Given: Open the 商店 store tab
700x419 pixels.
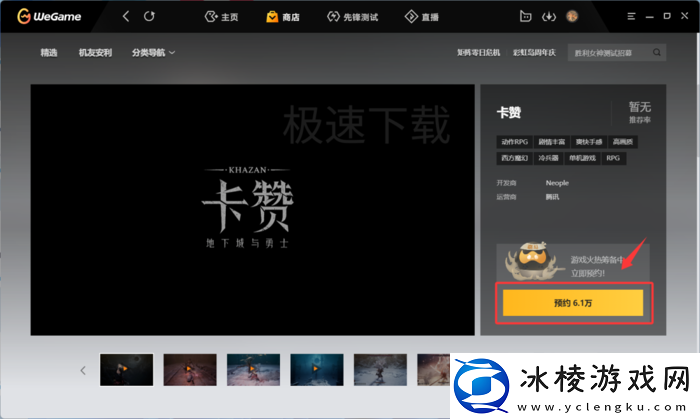Looking at the screenshot, I should coord(283,17).
